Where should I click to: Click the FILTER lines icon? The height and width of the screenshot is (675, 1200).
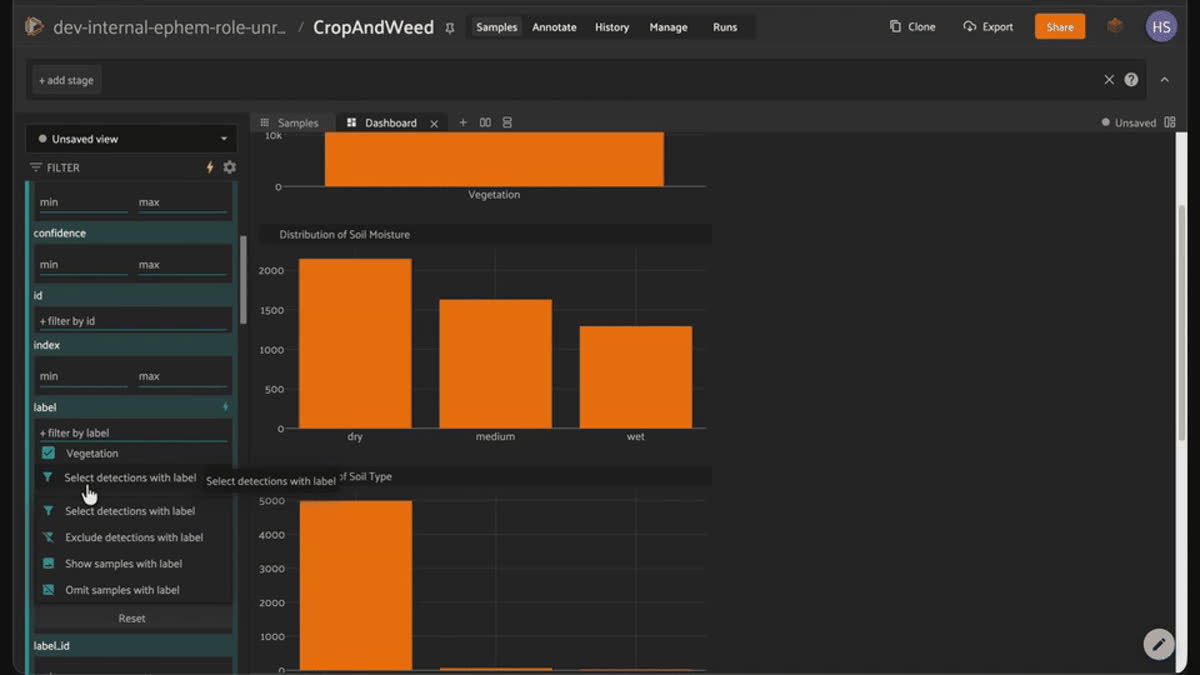[x=36, y=167]
